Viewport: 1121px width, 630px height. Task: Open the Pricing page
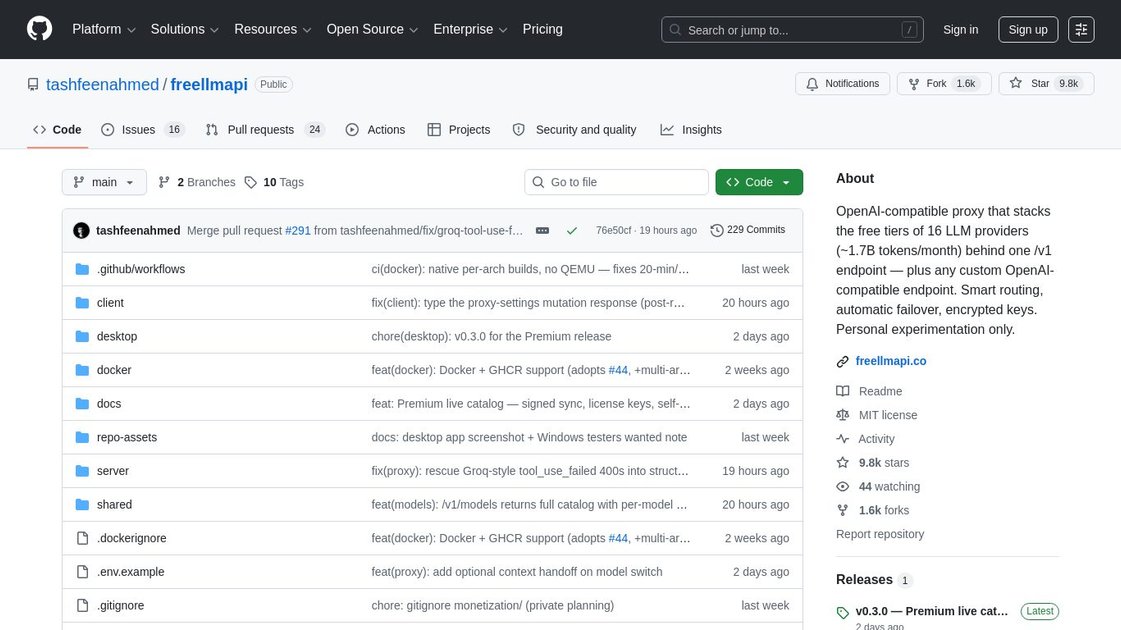click(x=543, y=29)
